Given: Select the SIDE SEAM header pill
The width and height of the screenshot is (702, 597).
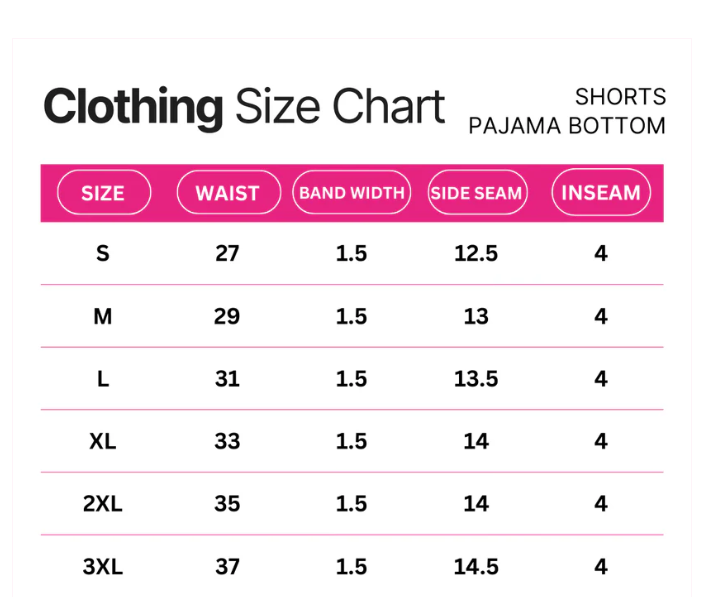Looking at the screenshot, I should coord(476,193).
